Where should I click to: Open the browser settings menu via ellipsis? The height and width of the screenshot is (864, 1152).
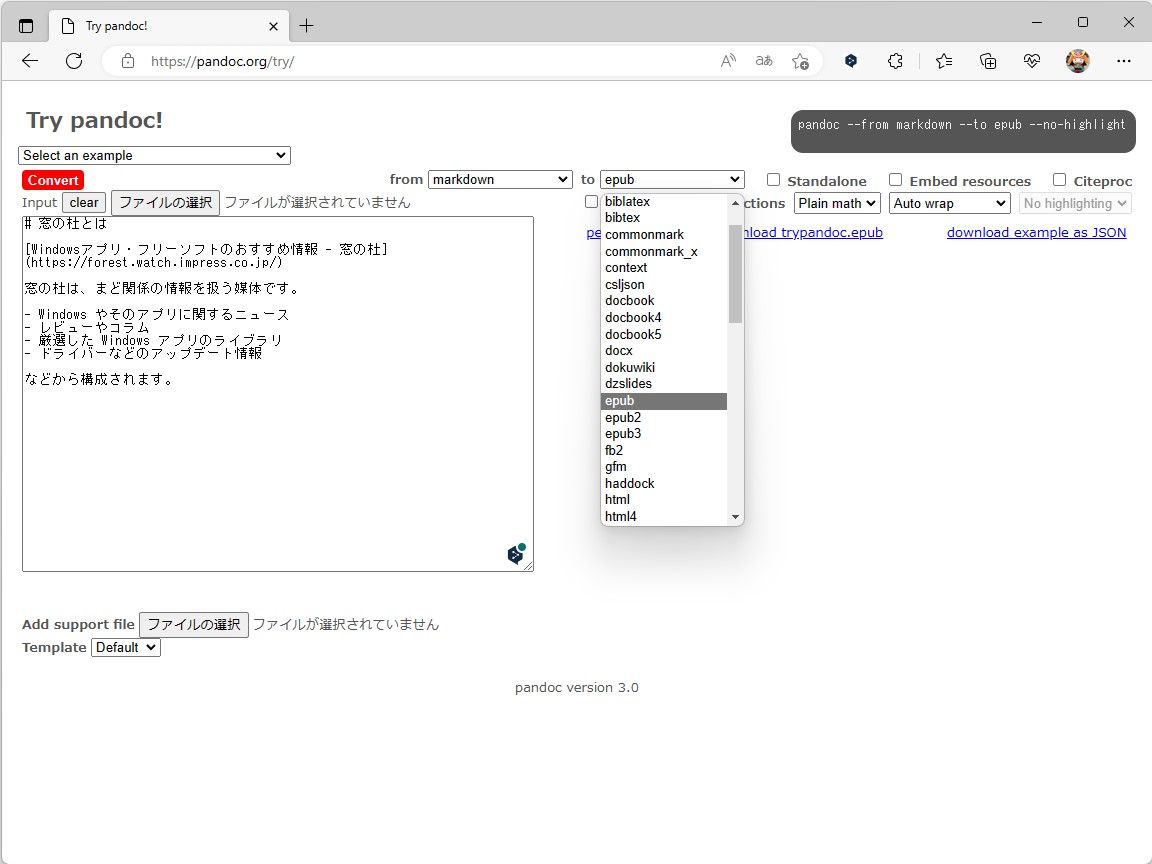pos(1124,61)
